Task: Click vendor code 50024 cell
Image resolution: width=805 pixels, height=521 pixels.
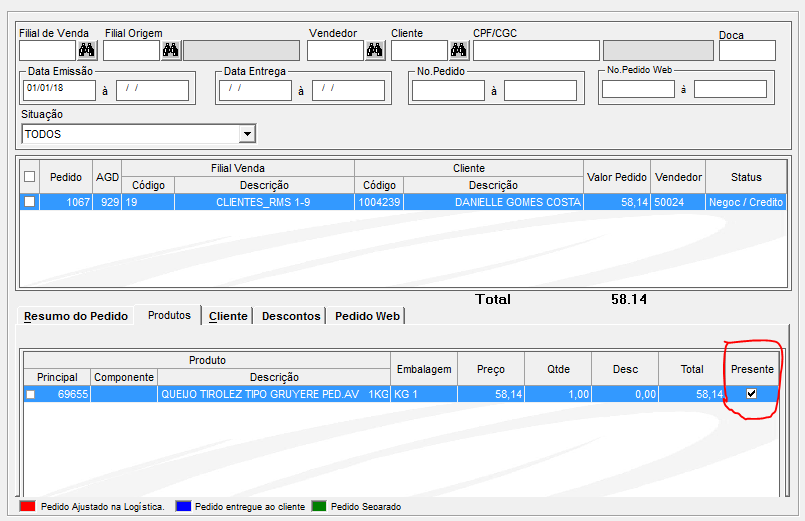Action: point(678,202)
